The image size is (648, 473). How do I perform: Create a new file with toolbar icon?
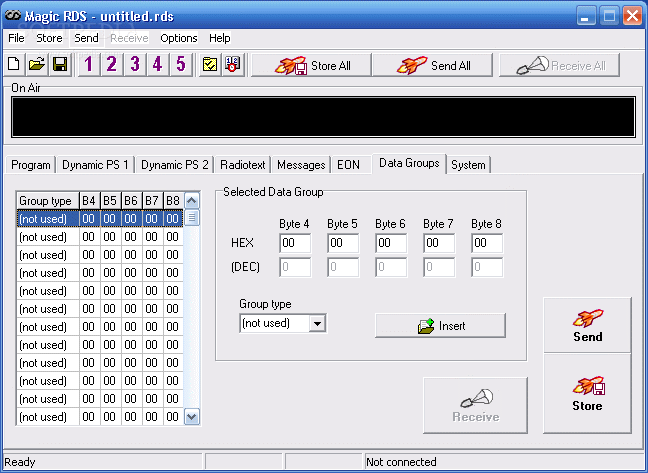tap(14, 64)
